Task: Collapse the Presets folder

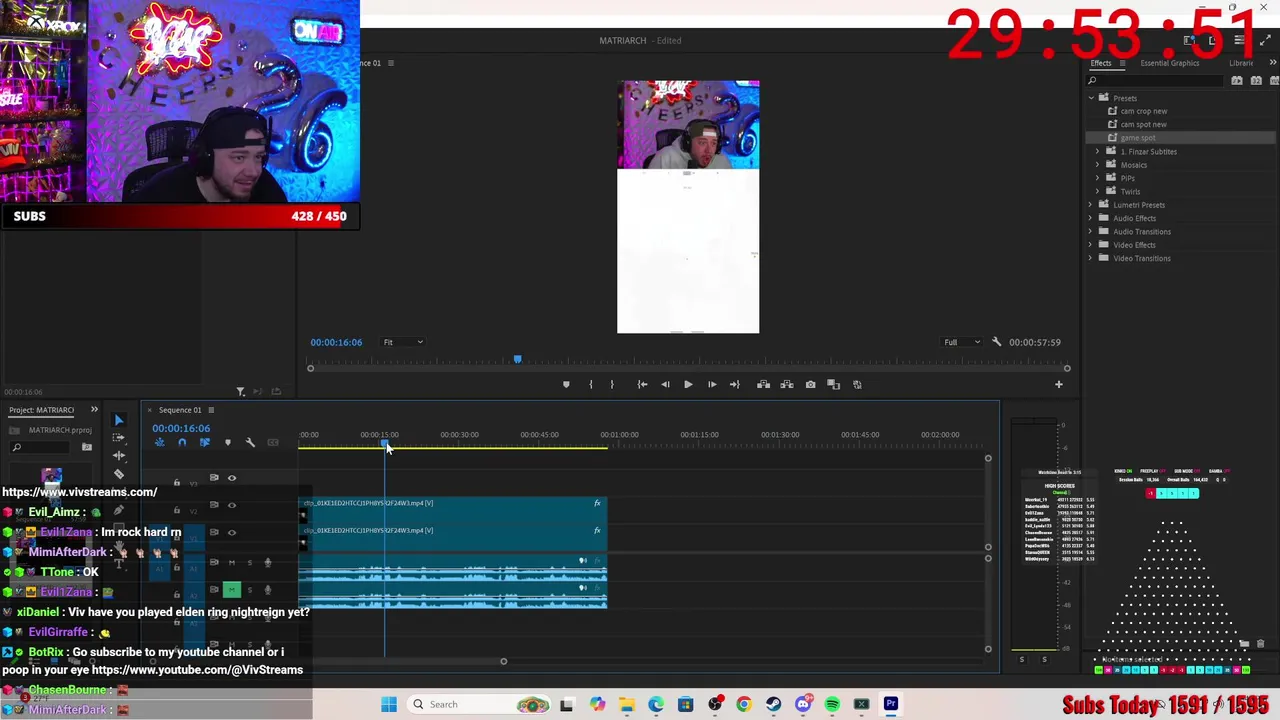Action: coord(1091,98)
